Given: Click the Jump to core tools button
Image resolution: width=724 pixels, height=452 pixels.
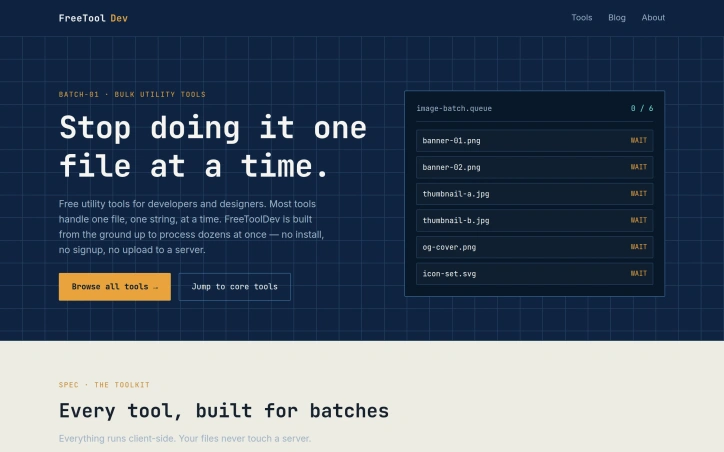Looking at the screenshot, I should click(235, 287).
